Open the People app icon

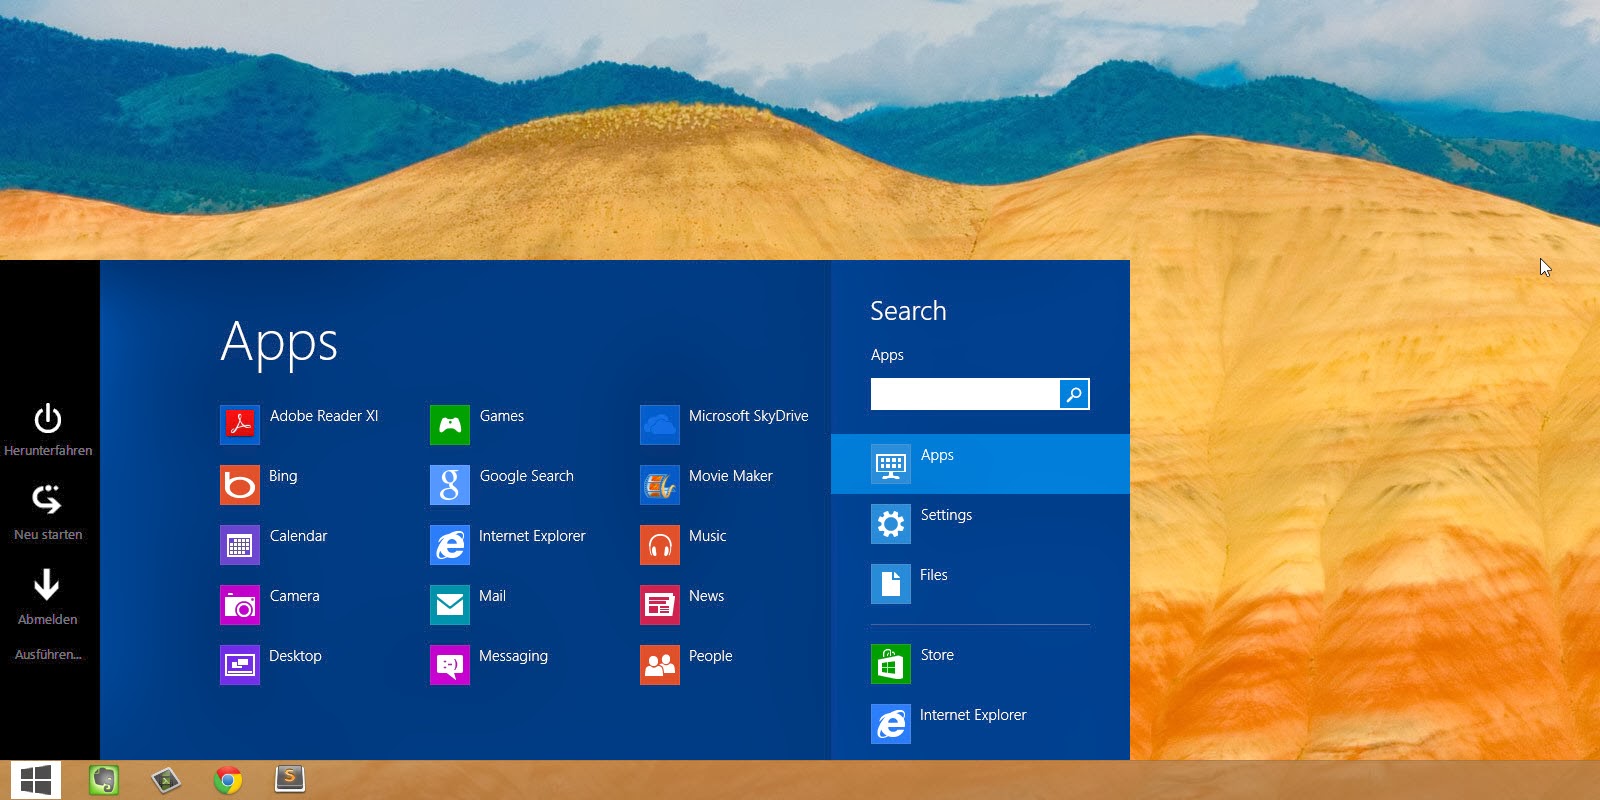coord(660,665)
